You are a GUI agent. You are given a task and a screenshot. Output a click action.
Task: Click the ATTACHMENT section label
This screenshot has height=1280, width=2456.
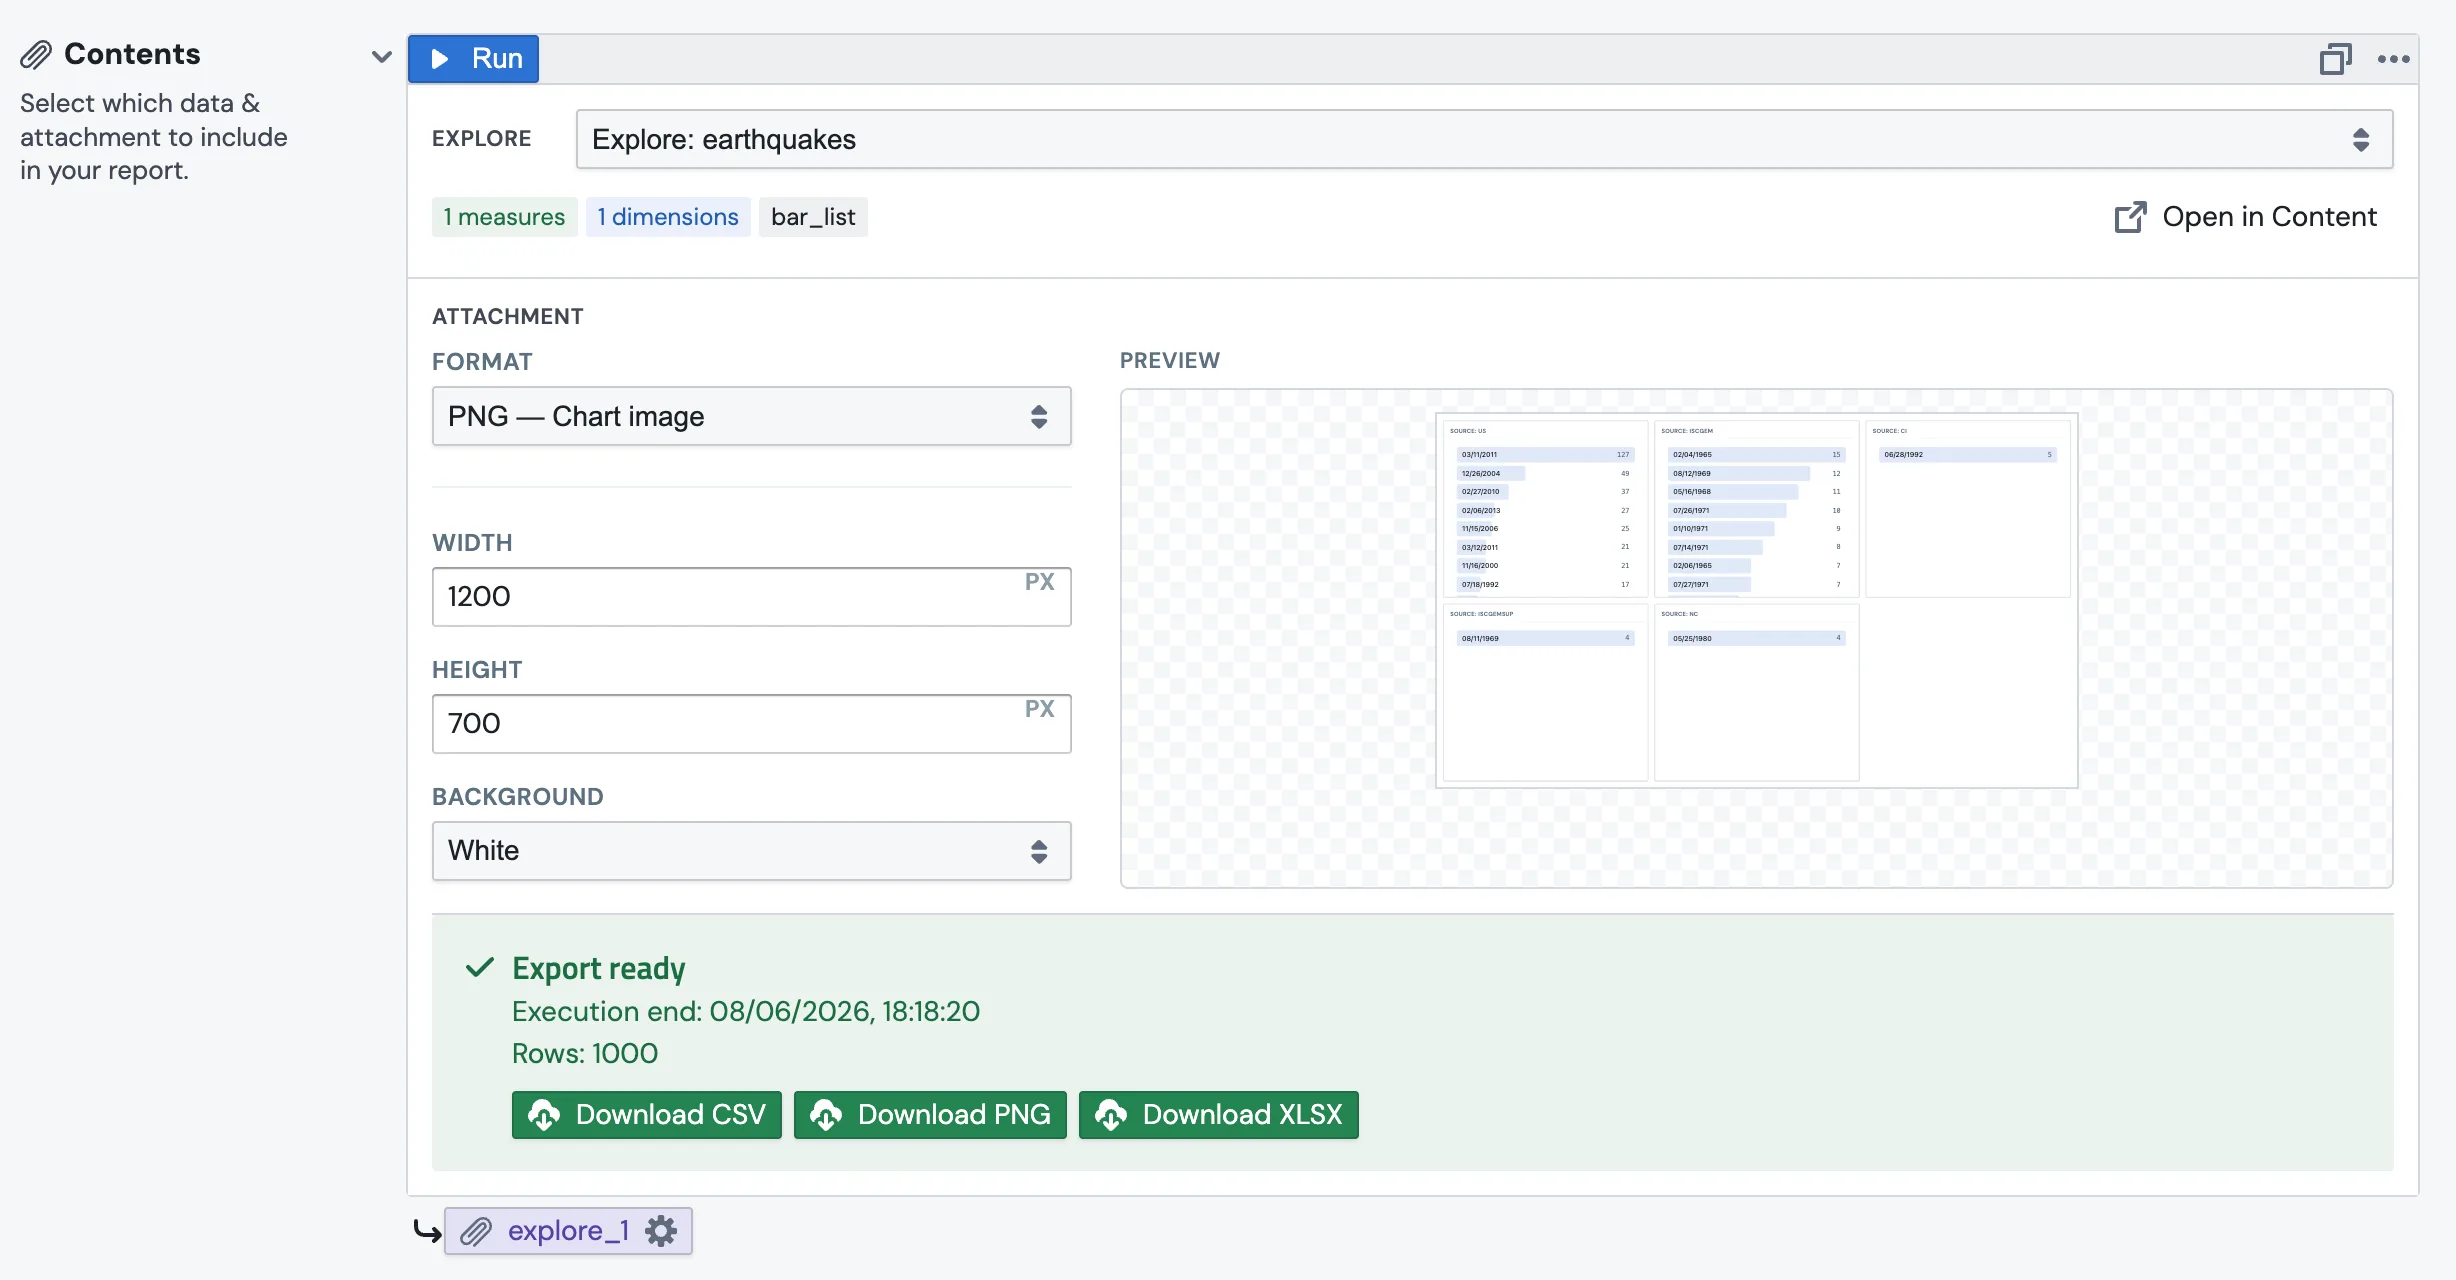[507, 316]
